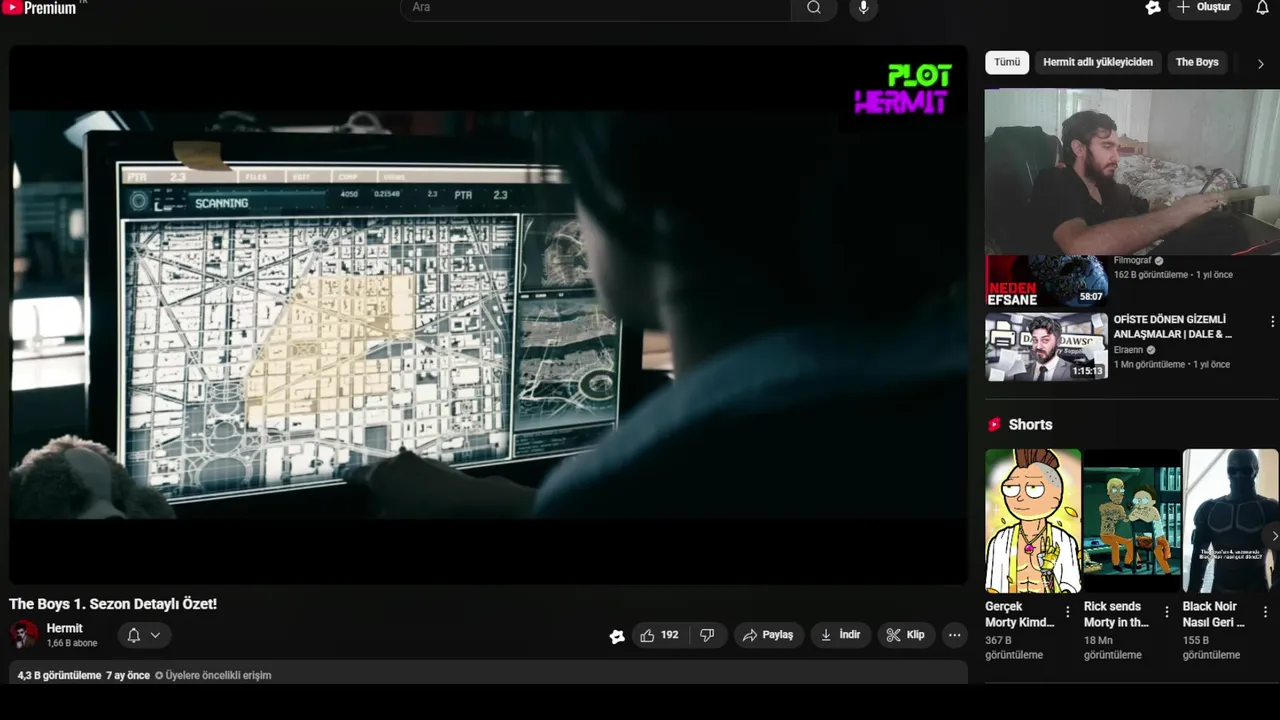Open the Filmograf channel name

[1132, 261]
